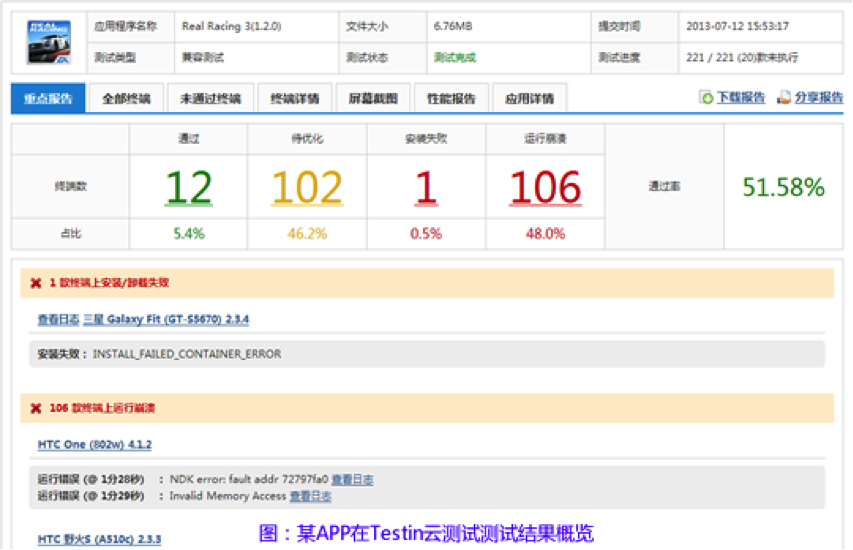Click the 运行错误 (@ 1分28秒) entry
Image resolution: width=853 pixels, height=550 pixels.
[91, 479]
